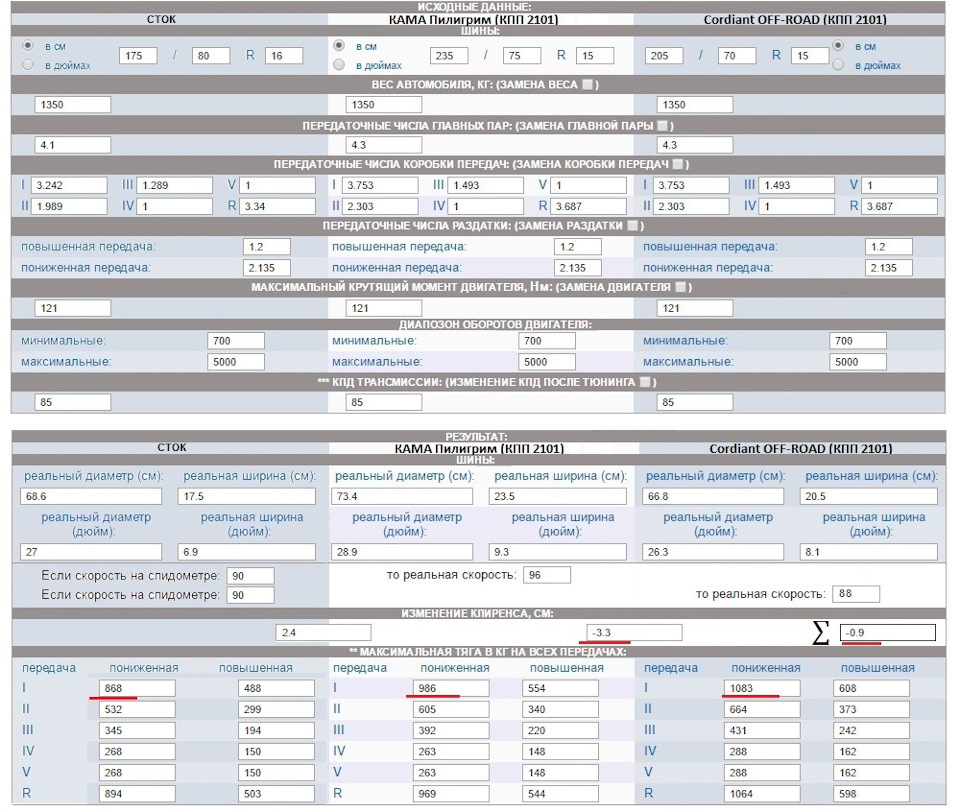Click the clearance change field 2.4

click(x=323, y=633)
